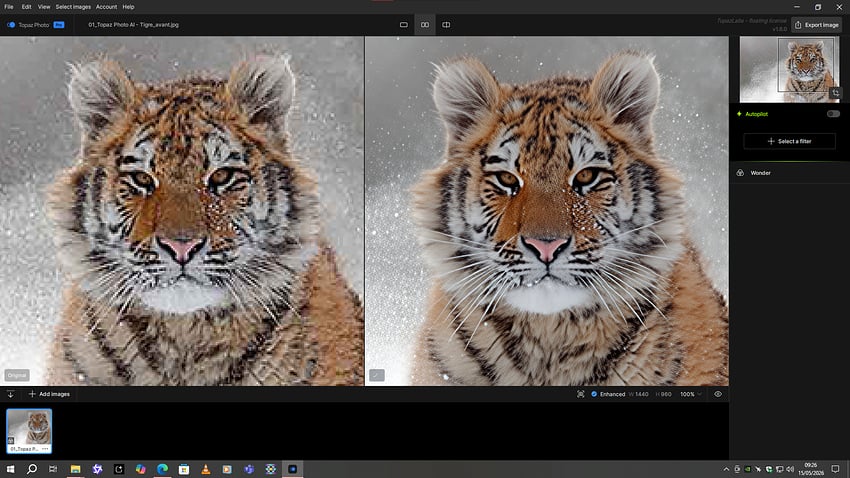This screenshot has width=850, height=478.
Task: Click the Wonder filter icon
Action: pyautogui.click(x=740, y=173)
